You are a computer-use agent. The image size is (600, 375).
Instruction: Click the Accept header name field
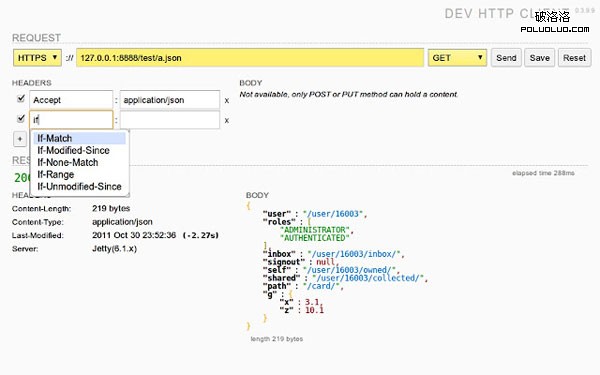point(71,100)
